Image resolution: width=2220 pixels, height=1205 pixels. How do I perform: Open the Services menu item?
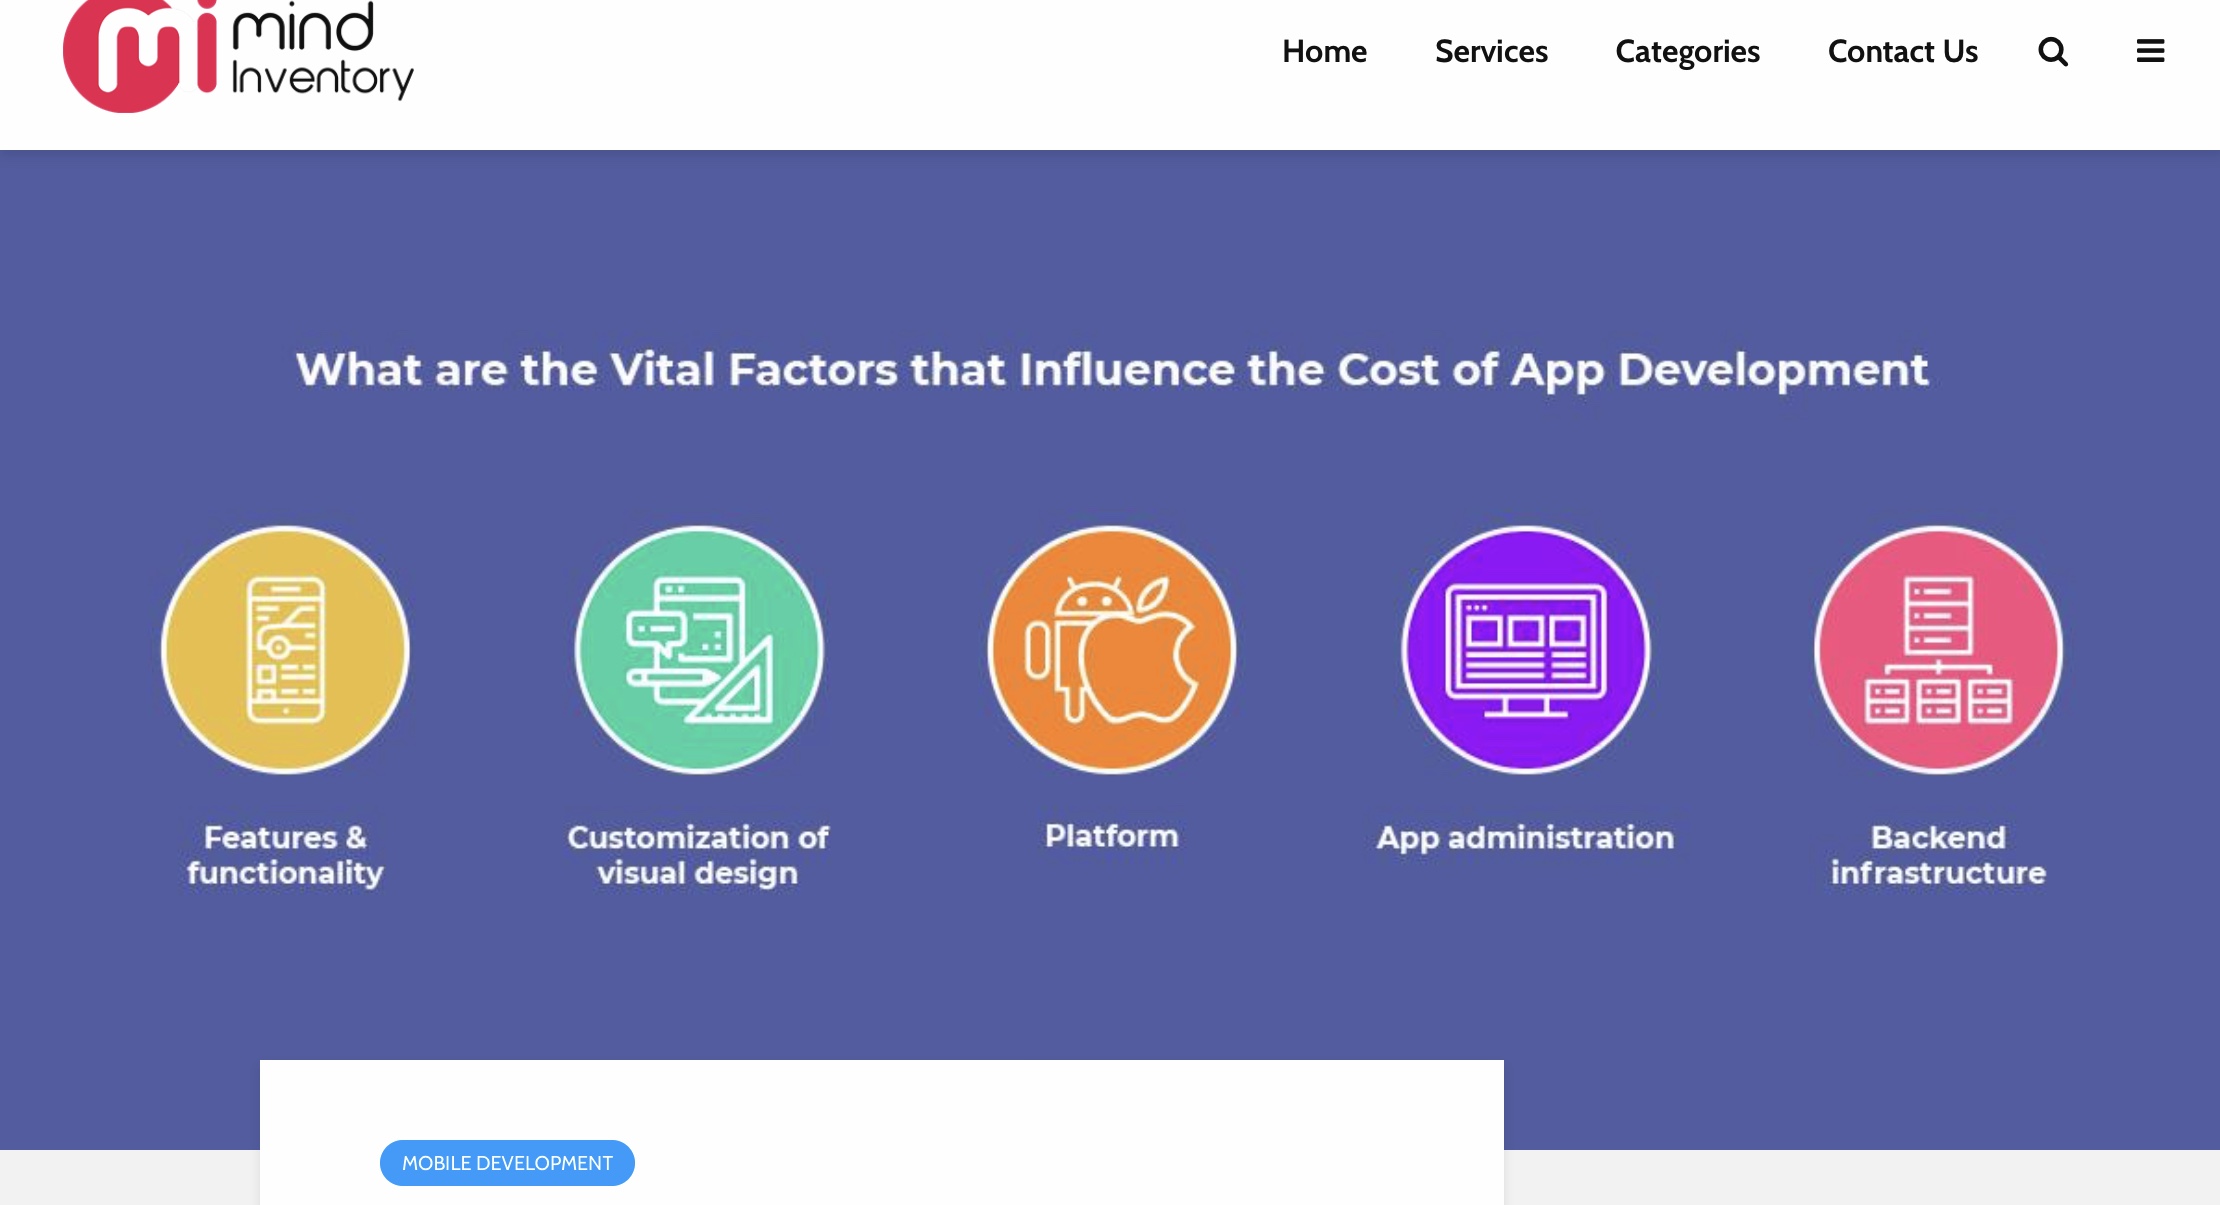[x=1491, y=51]
